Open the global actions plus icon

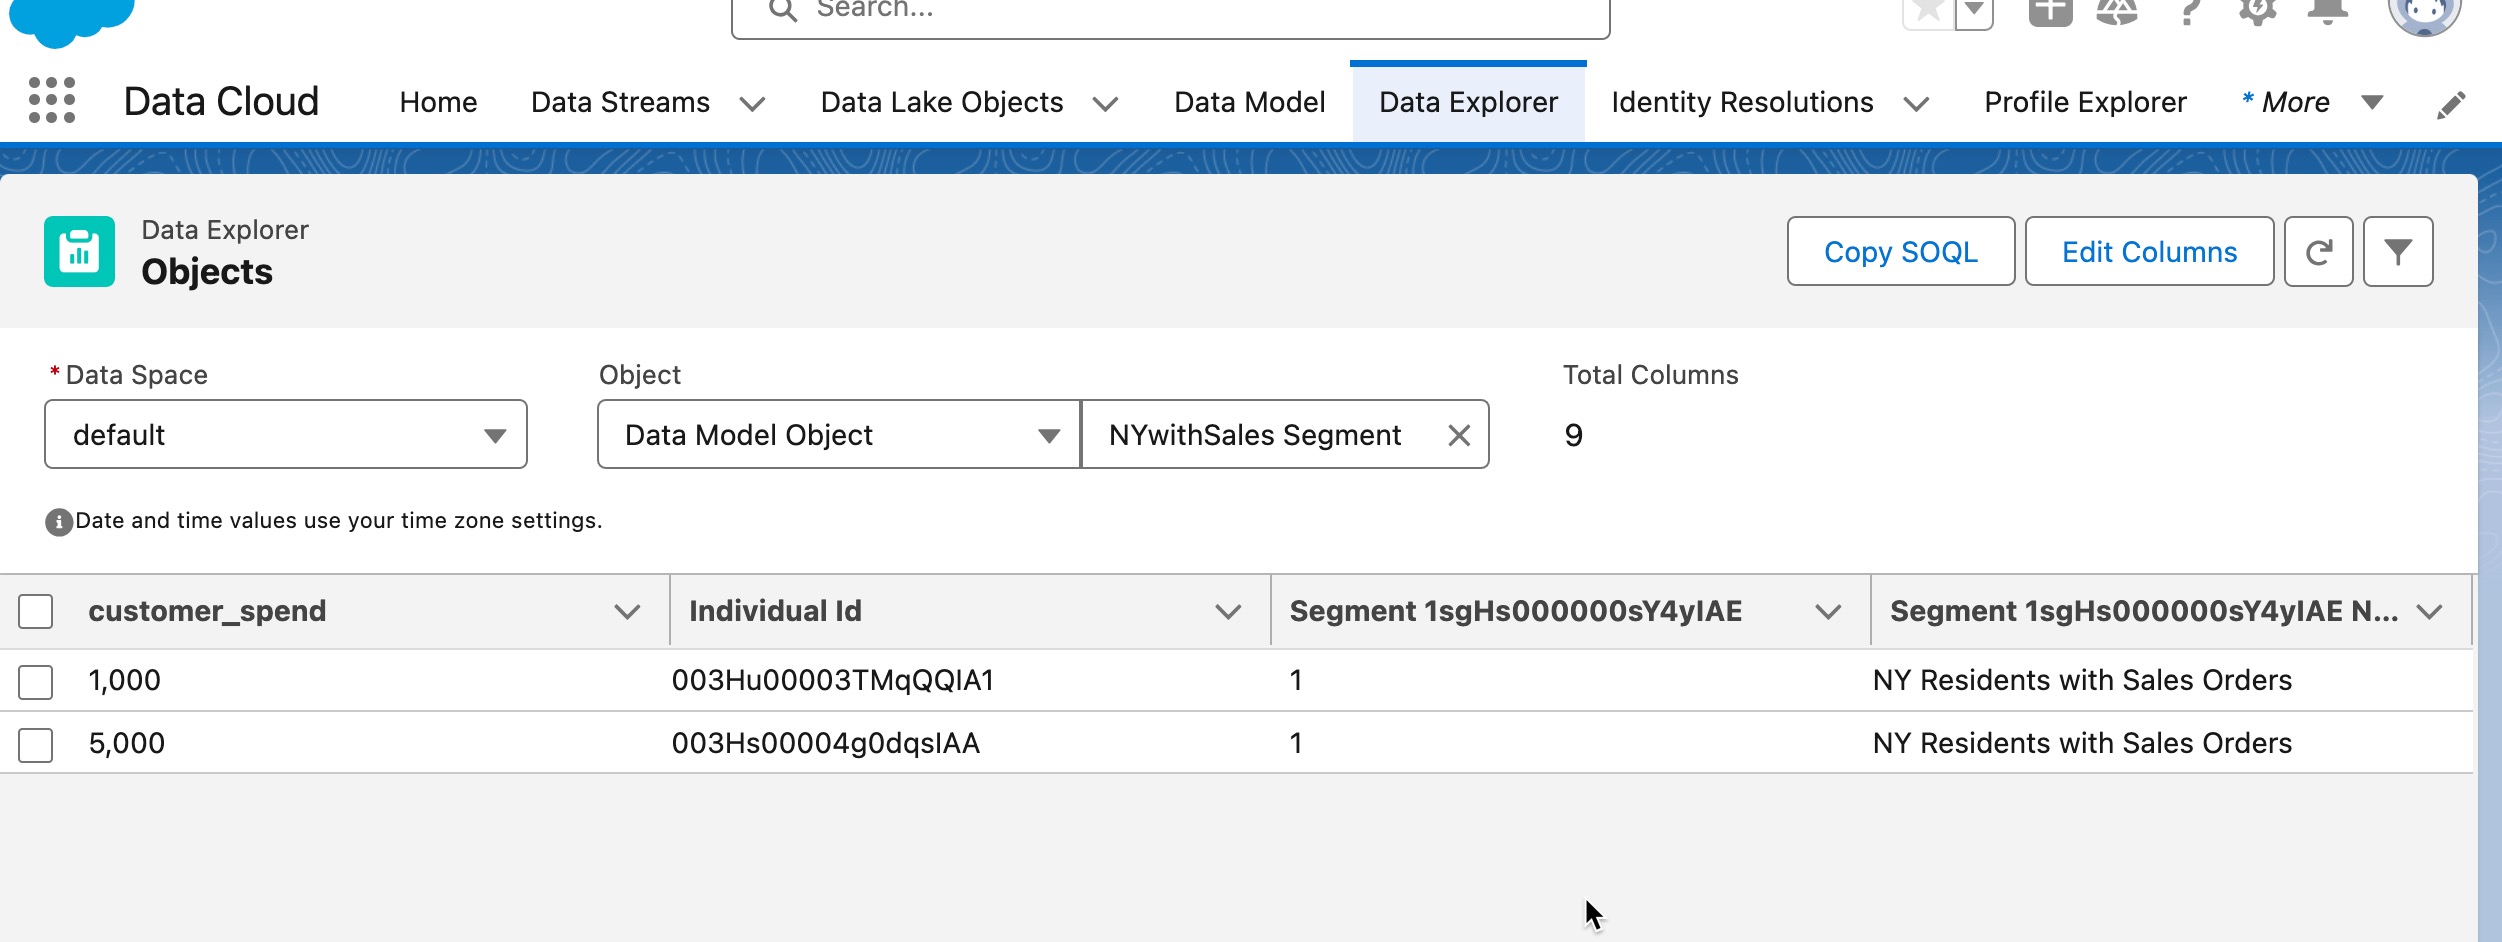pyautogui.click(x=2050, y=12)
